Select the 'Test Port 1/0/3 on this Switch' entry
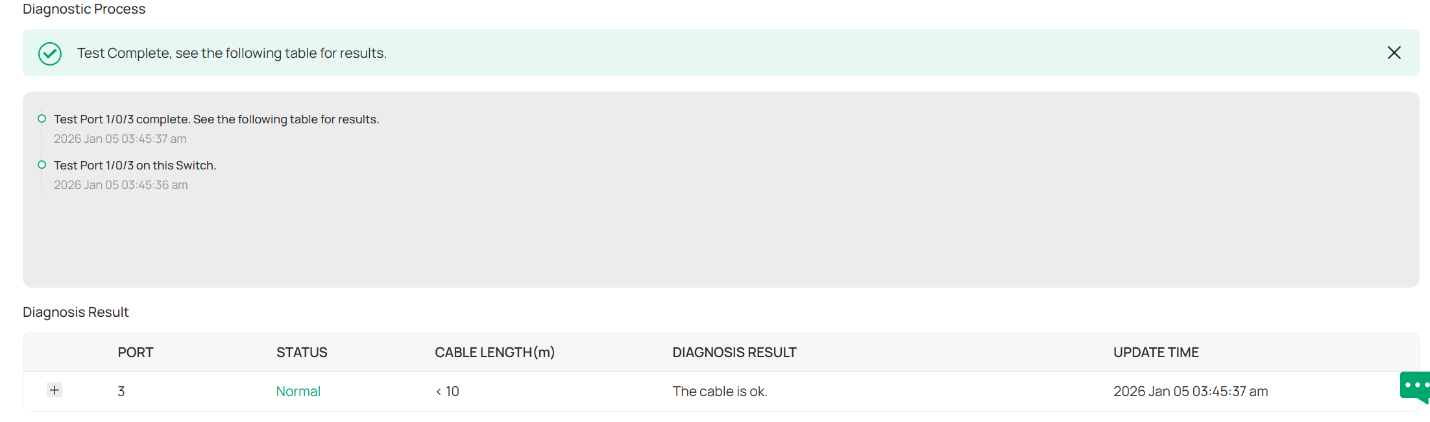 135,165
